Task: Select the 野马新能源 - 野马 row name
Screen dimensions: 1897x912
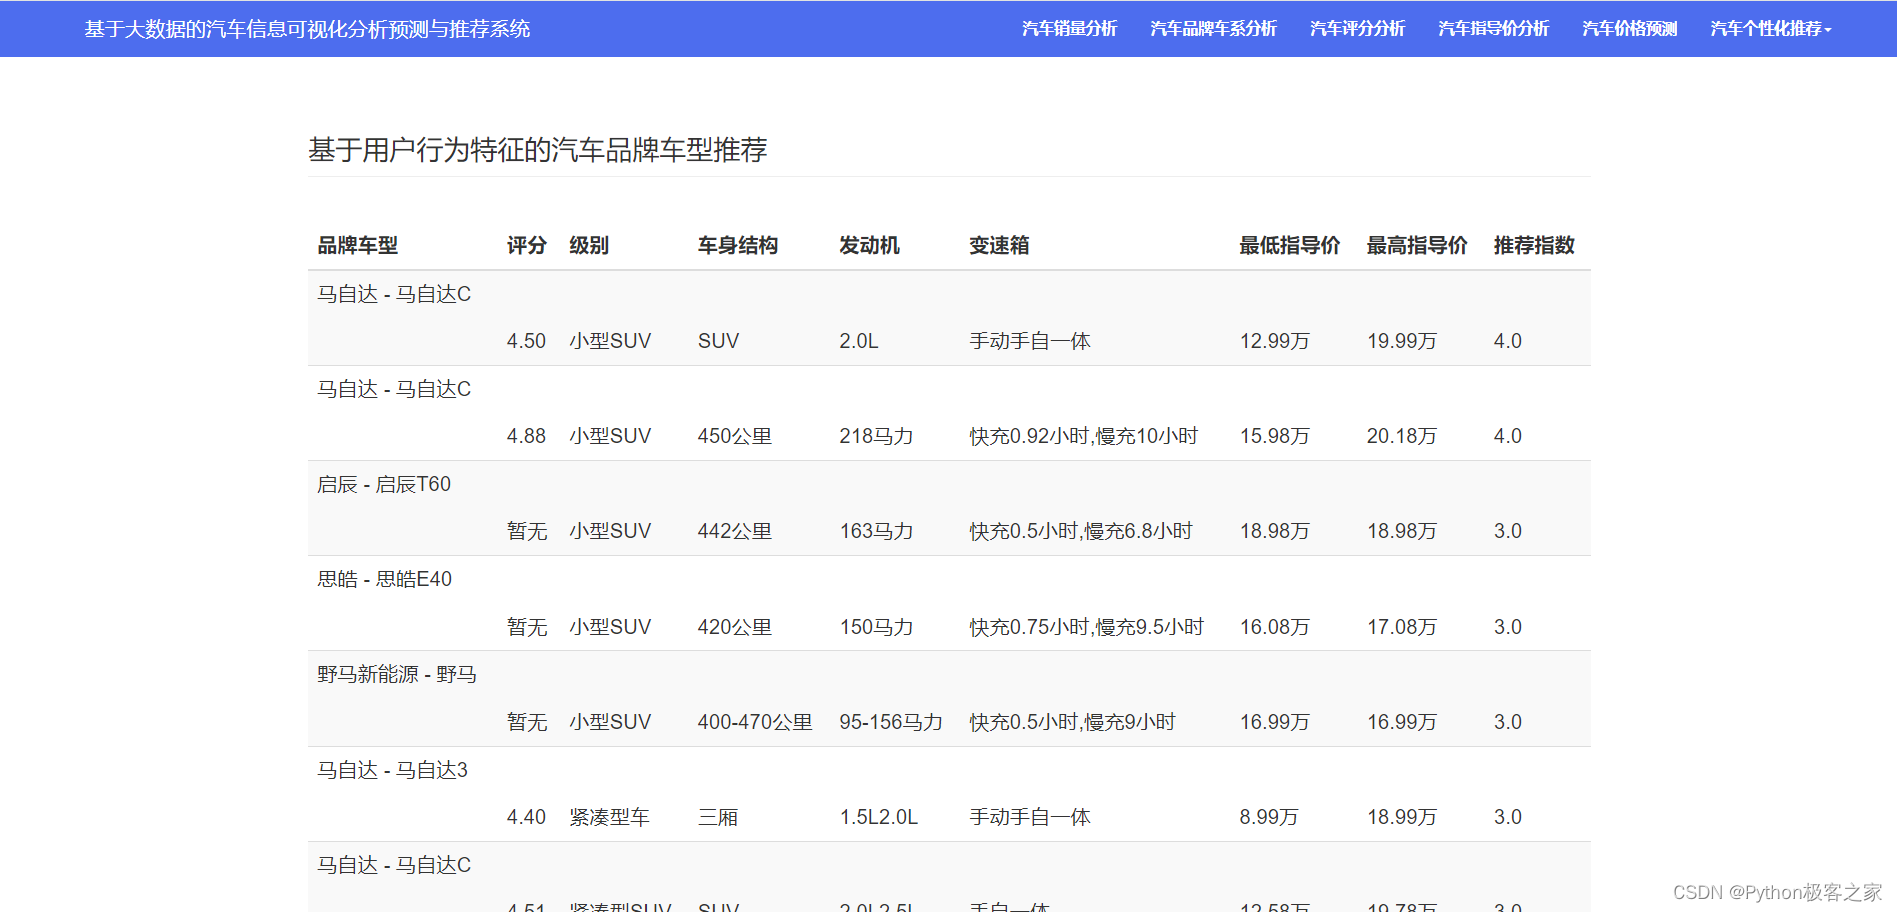Action: [397, 674]
